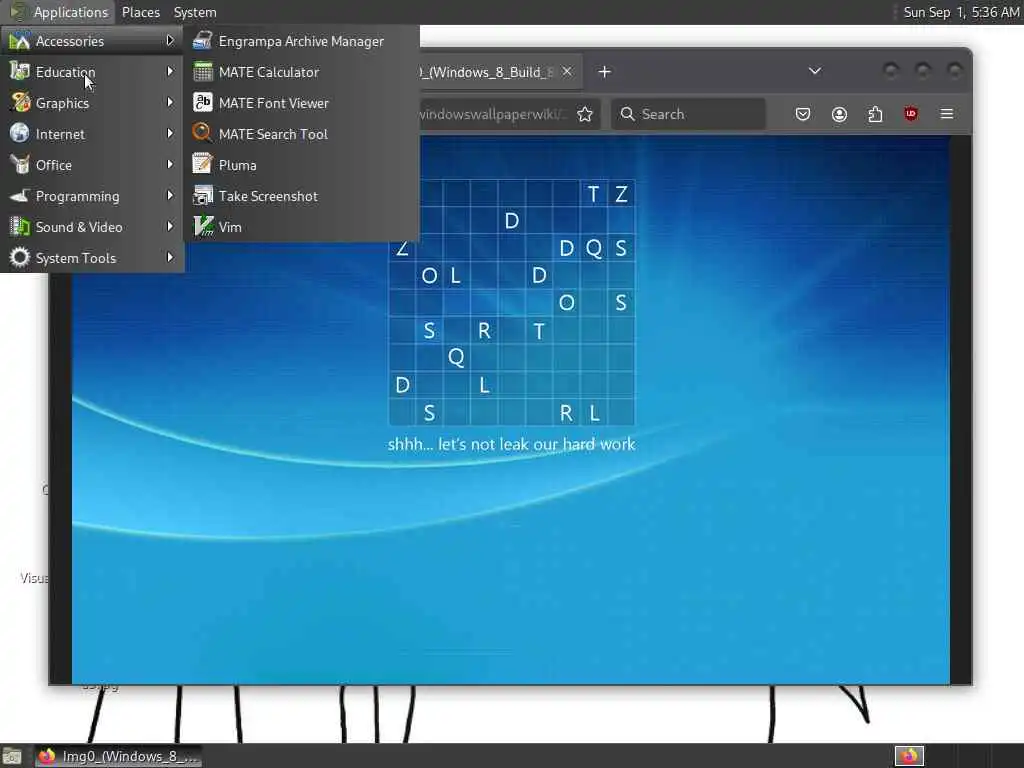The width and height of the screenshot is (1024, 768).
Task: Open Pocket save icon in Firefox
Action: click(x=803, y=114)
